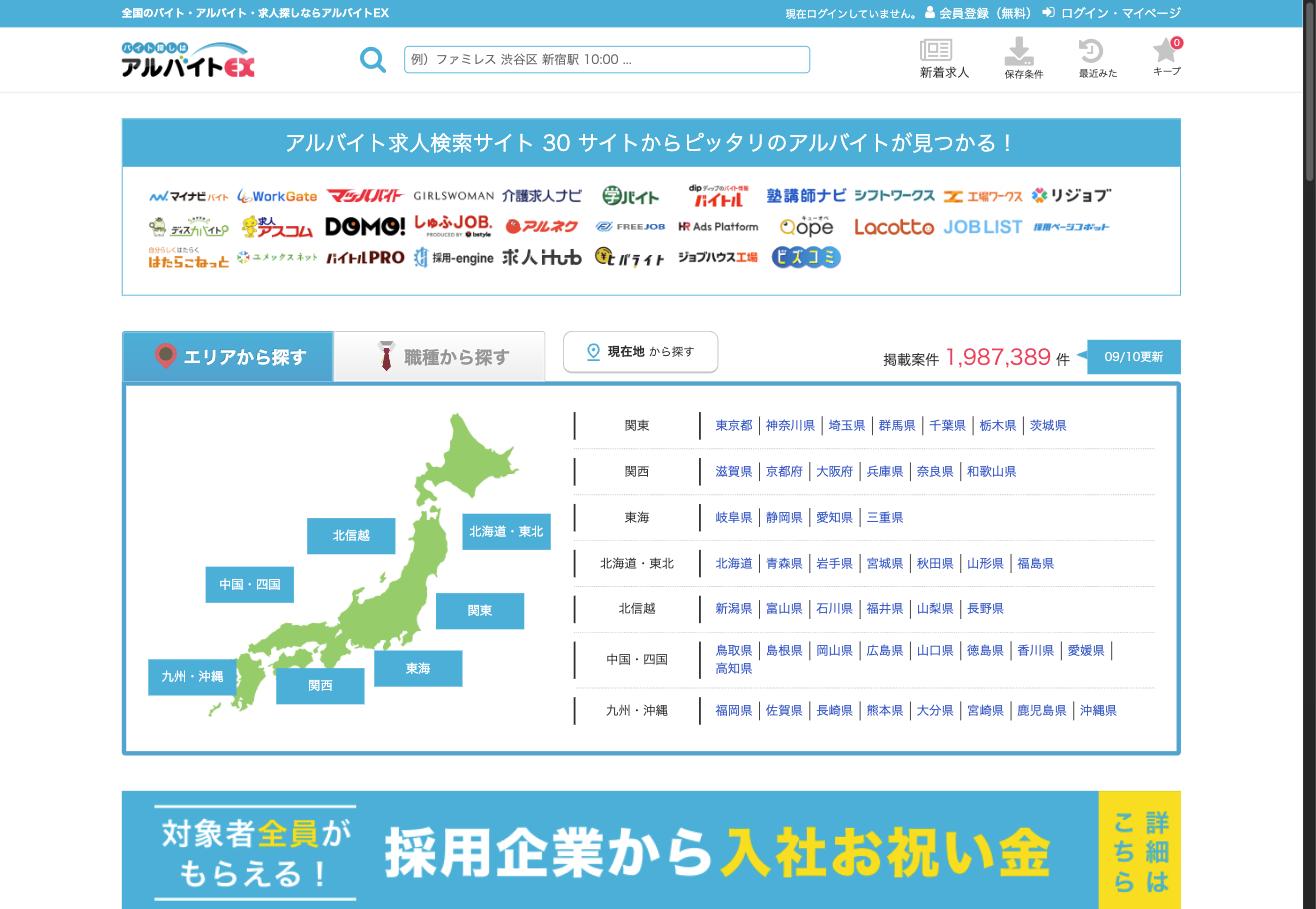Click the Lacotto logo
Viewport: 1316px width, 909px height.
894,227
